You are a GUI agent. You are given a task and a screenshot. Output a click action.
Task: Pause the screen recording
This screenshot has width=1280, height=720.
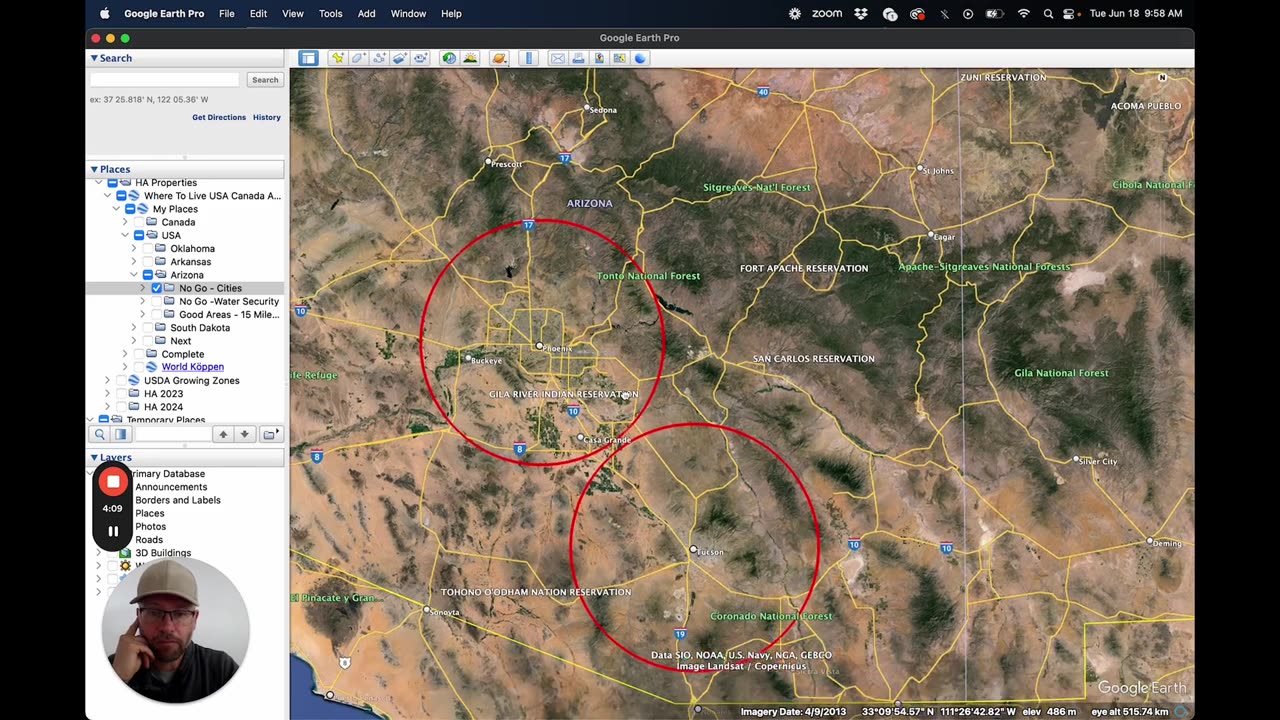click(x=113, y=531)
